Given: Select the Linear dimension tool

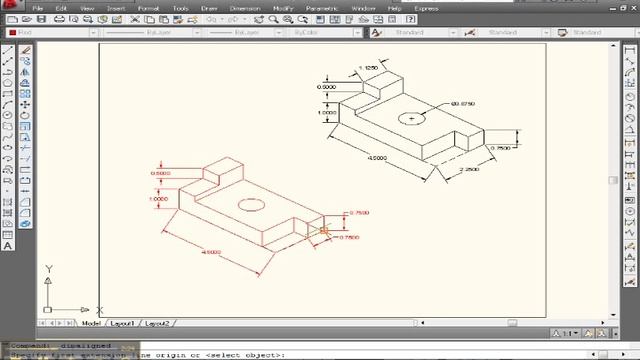Looking at the screenshot, I should [x=630, y=51].
